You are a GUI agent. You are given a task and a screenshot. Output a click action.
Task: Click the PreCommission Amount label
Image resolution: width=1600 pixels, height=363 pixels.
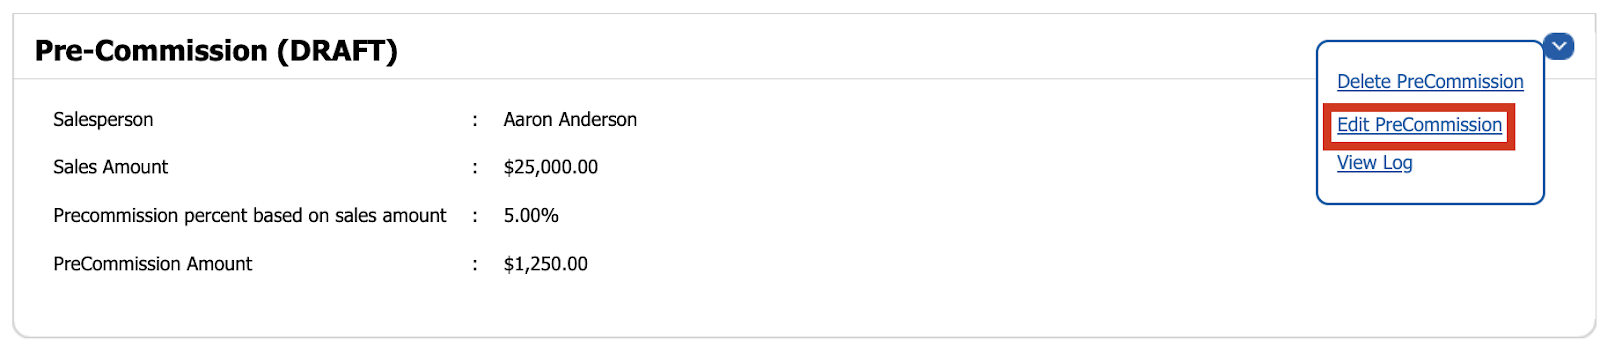(x=152, y=264)
